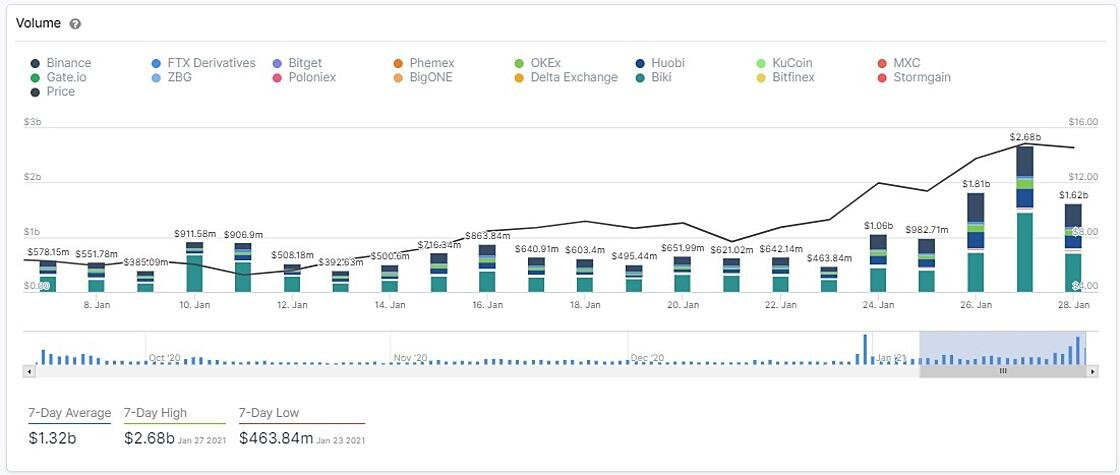1120x475 pixels.
Task: Toggle the KuCoin legend entry
Action: click(x=784, y=63)
